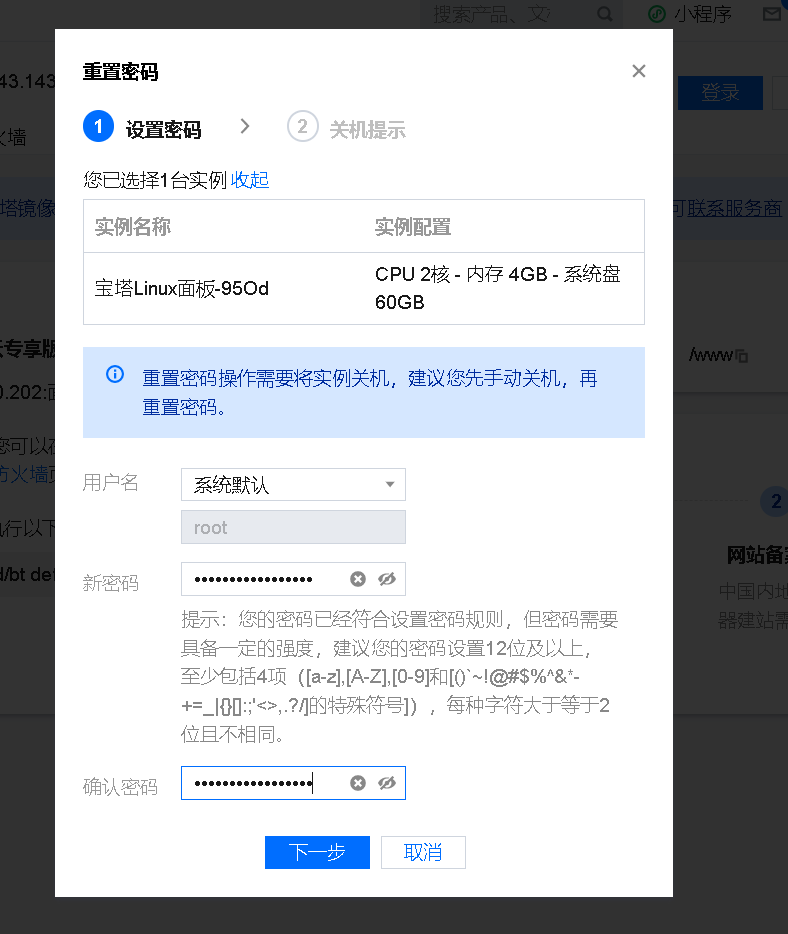
Task: Clear the 新密码 field with its X icon
Action: click(x=357, y=579)
